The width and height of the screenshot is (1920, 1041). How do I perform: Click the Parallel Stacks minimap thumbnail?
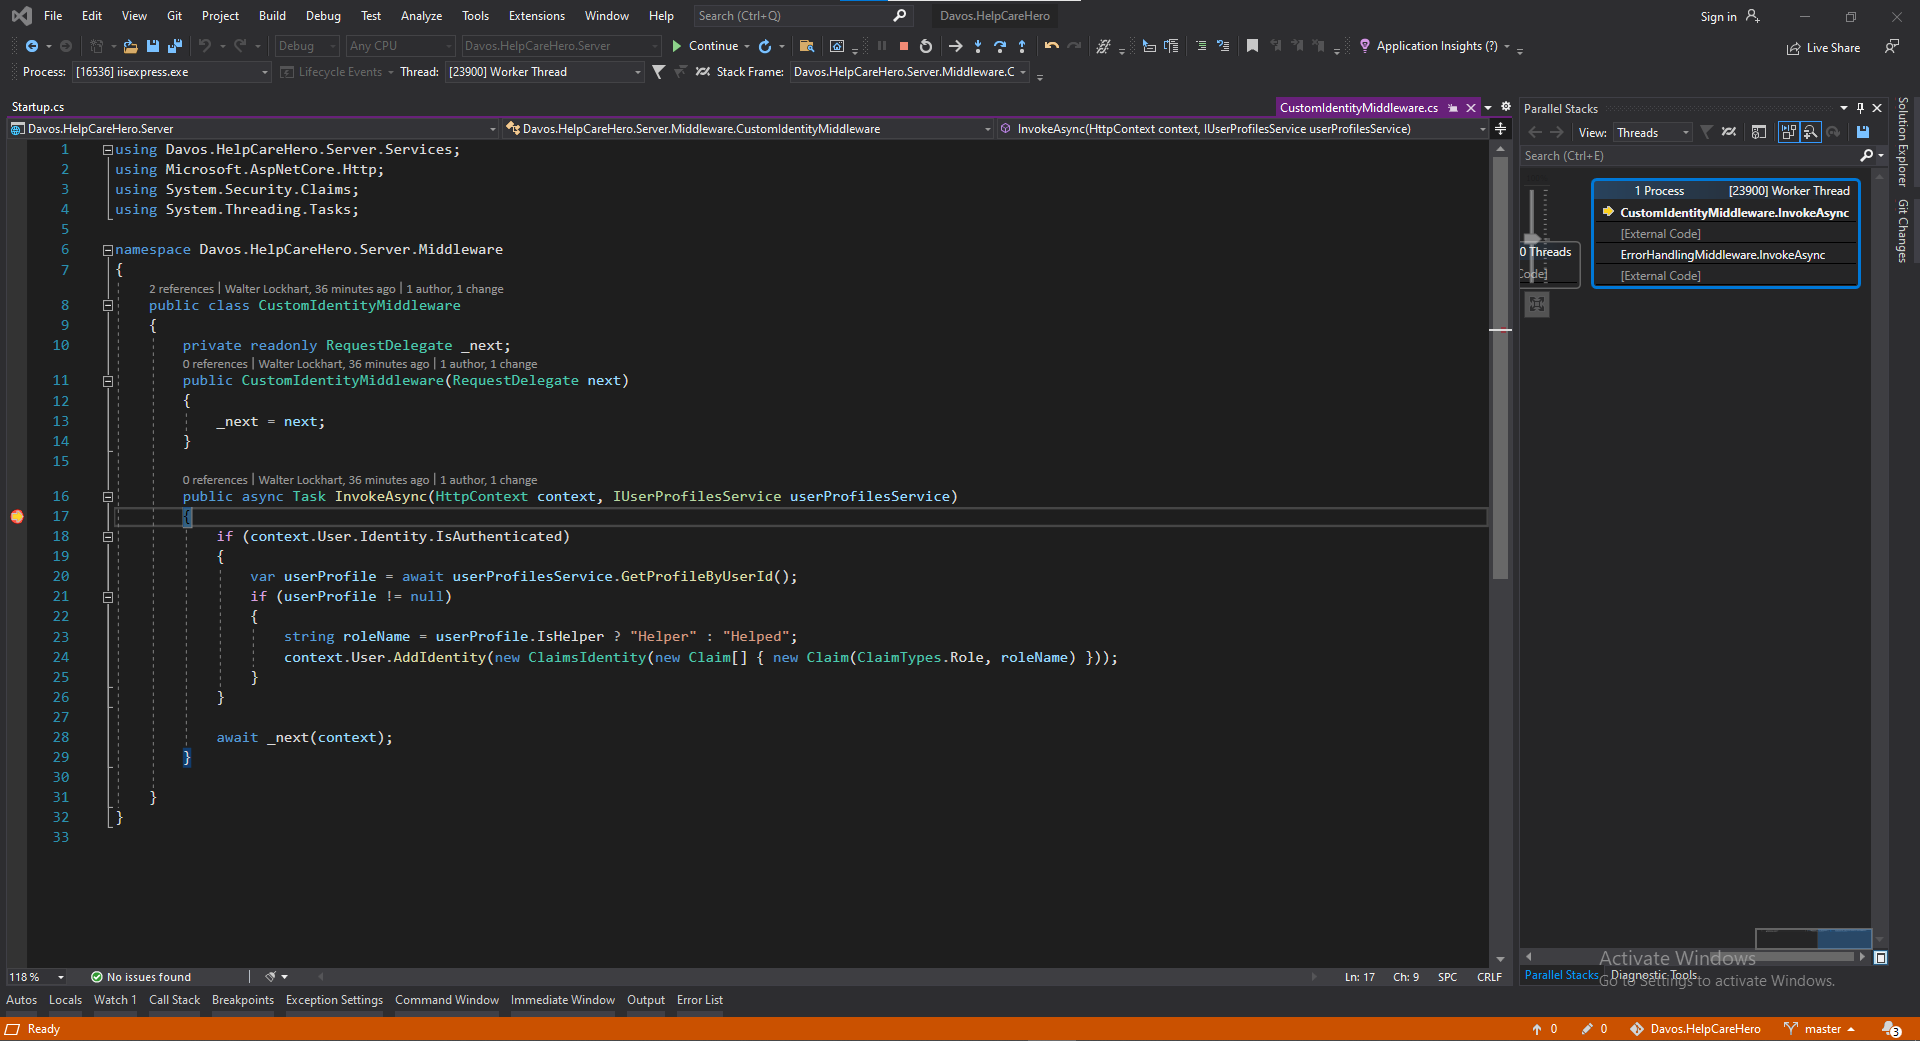point(1814,938)
